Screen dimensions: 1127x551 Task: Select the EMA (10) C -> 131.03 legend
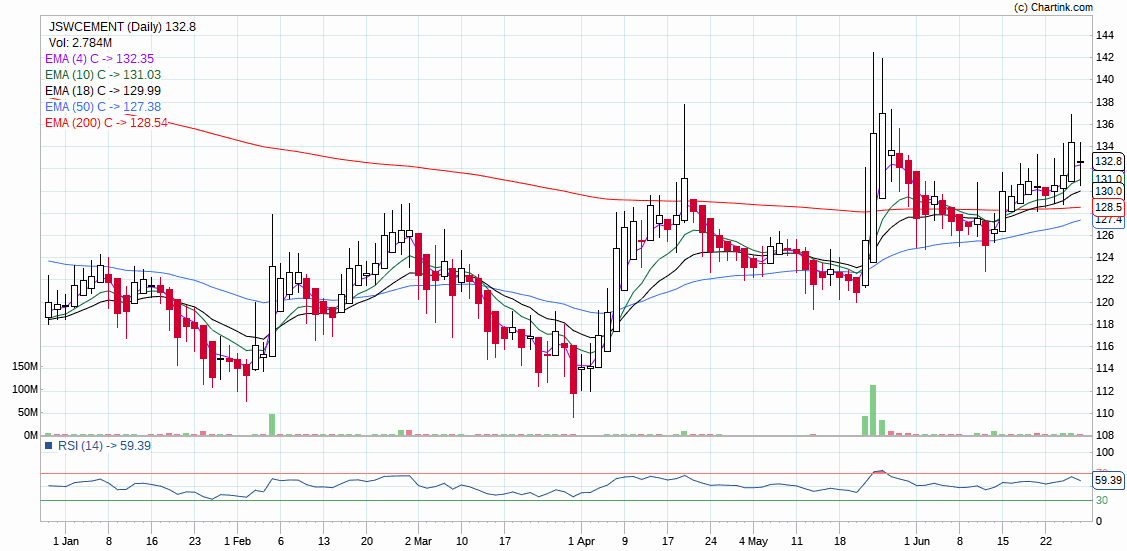point(102,75)
